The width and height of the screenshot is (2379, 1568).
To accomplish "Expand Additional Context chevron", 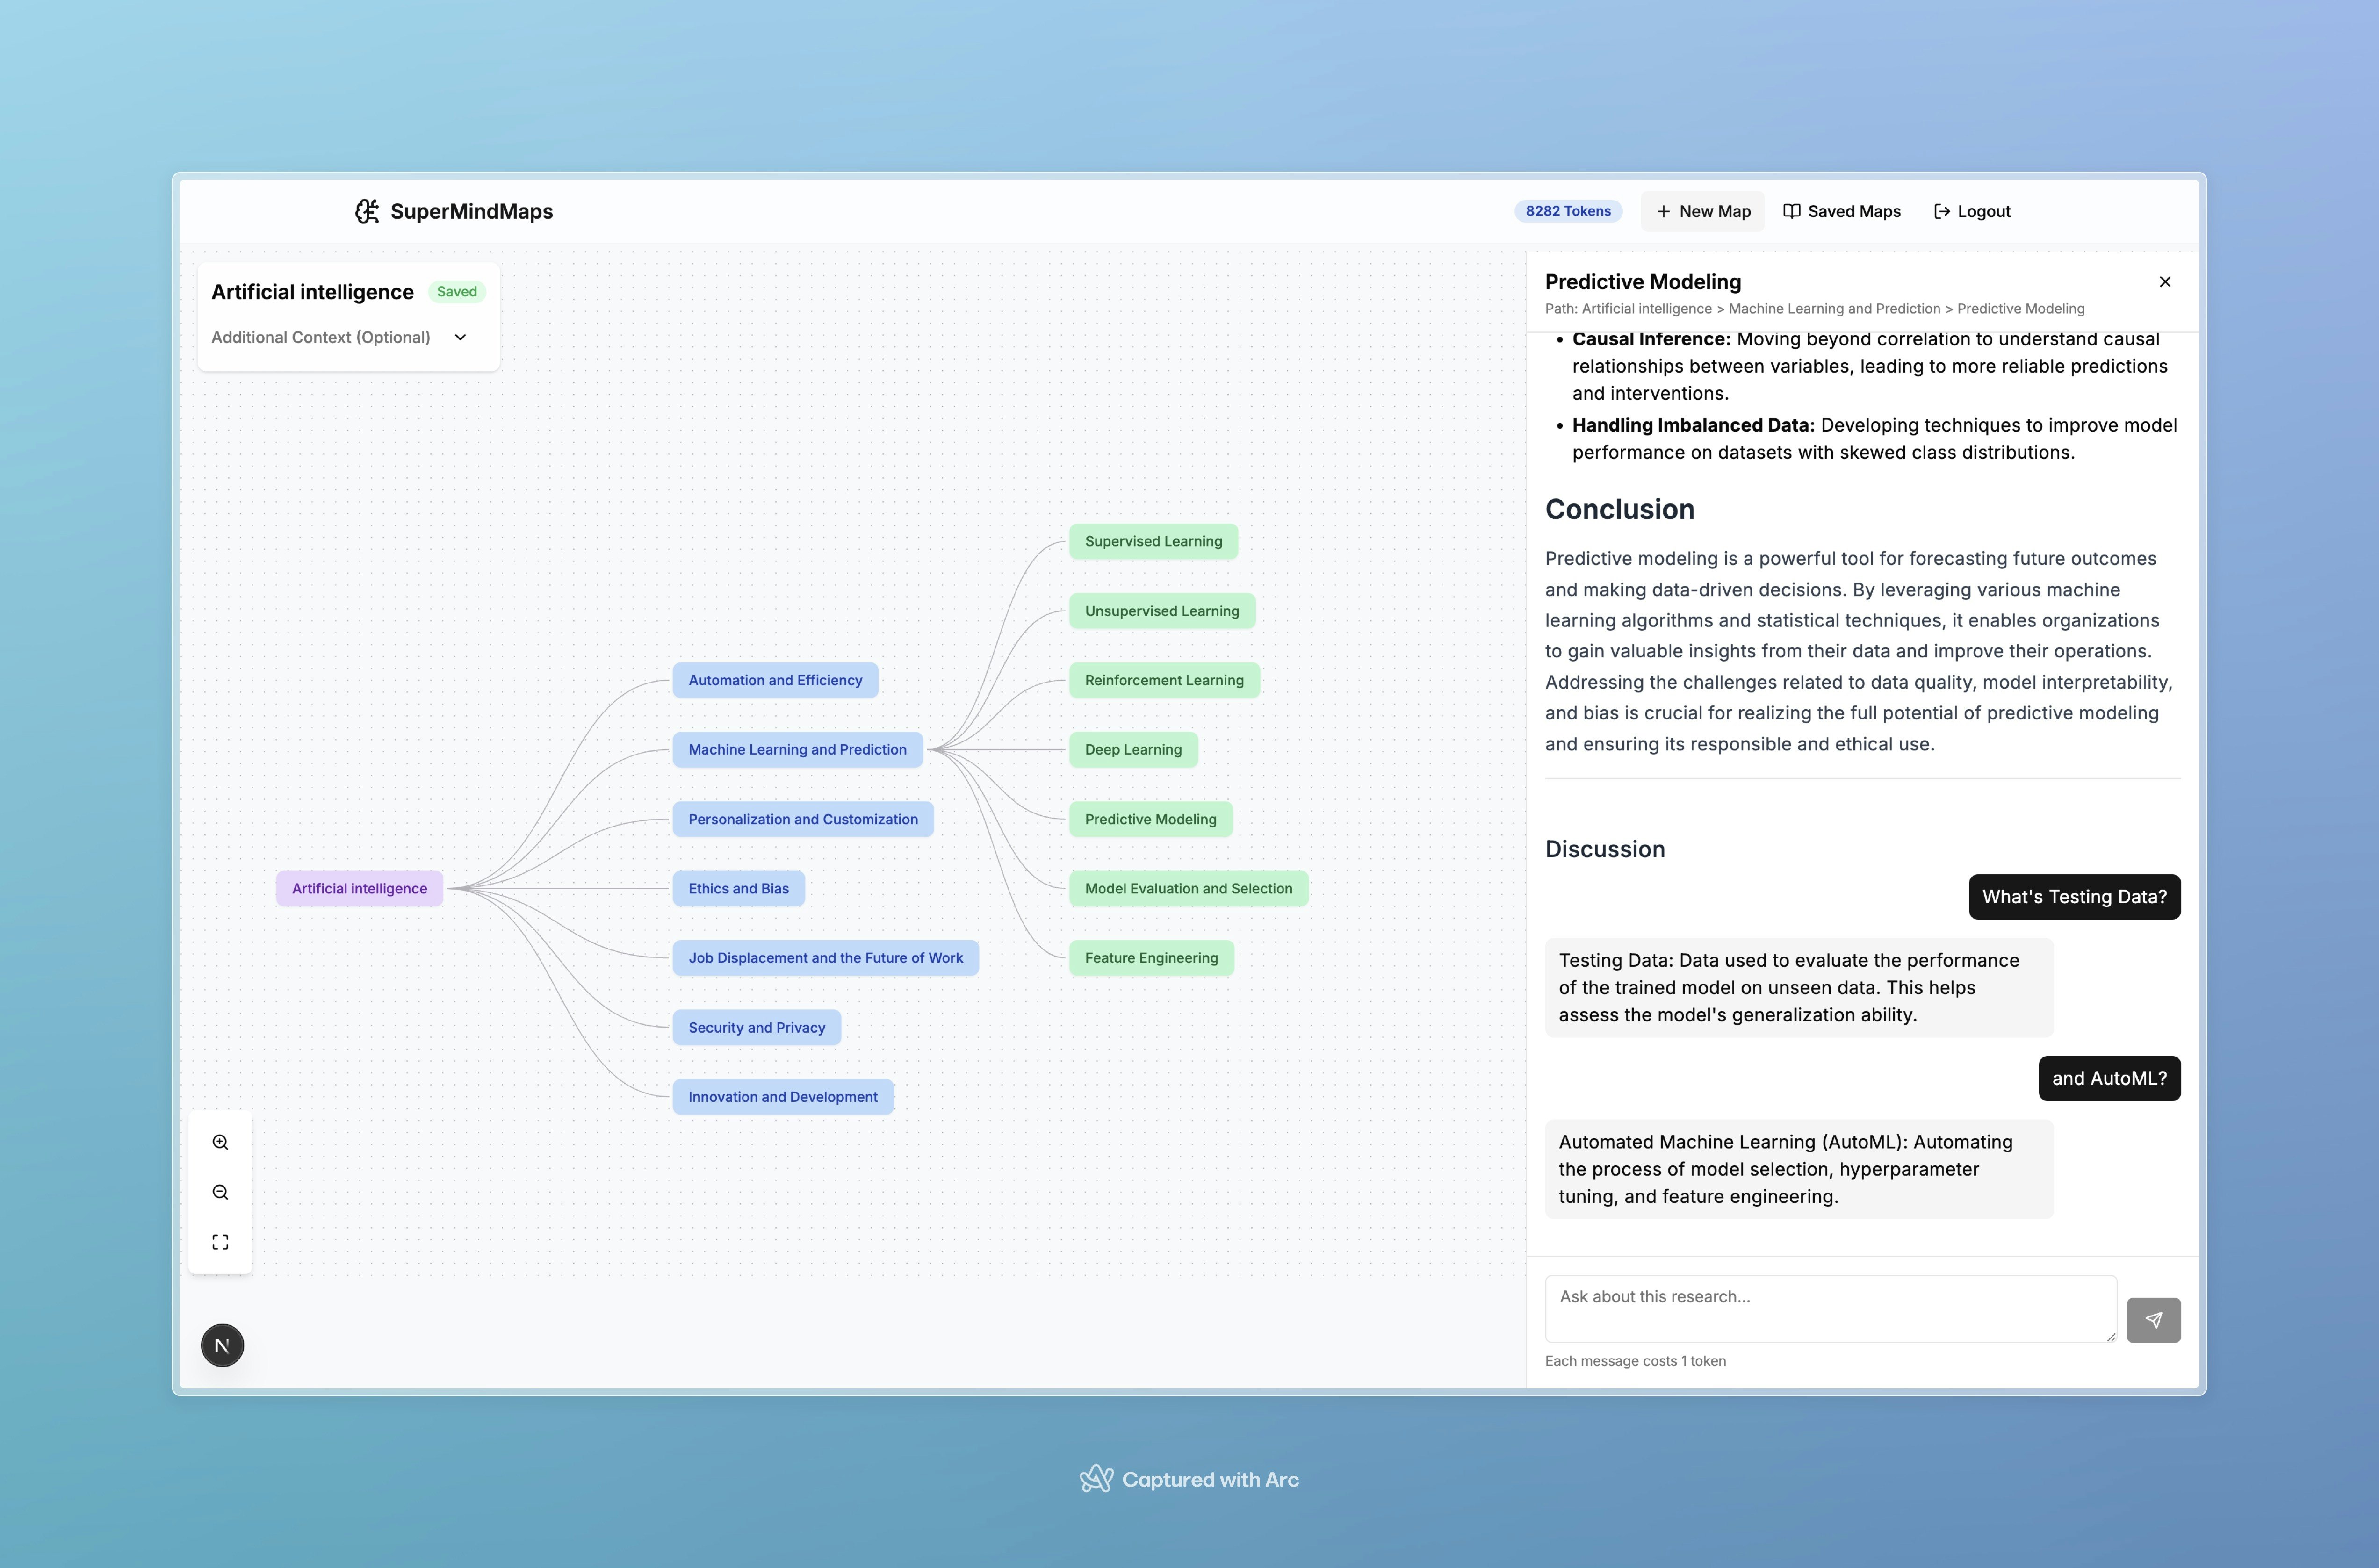I will click(x=460, y=338).
